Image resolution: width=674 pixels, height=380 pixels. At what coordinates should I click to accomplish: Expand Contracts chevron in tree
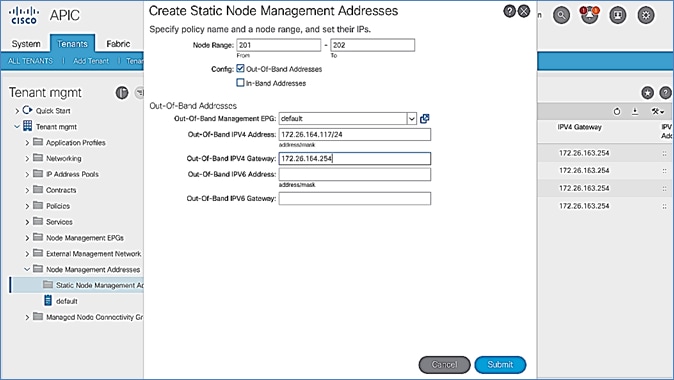(27, 190)
